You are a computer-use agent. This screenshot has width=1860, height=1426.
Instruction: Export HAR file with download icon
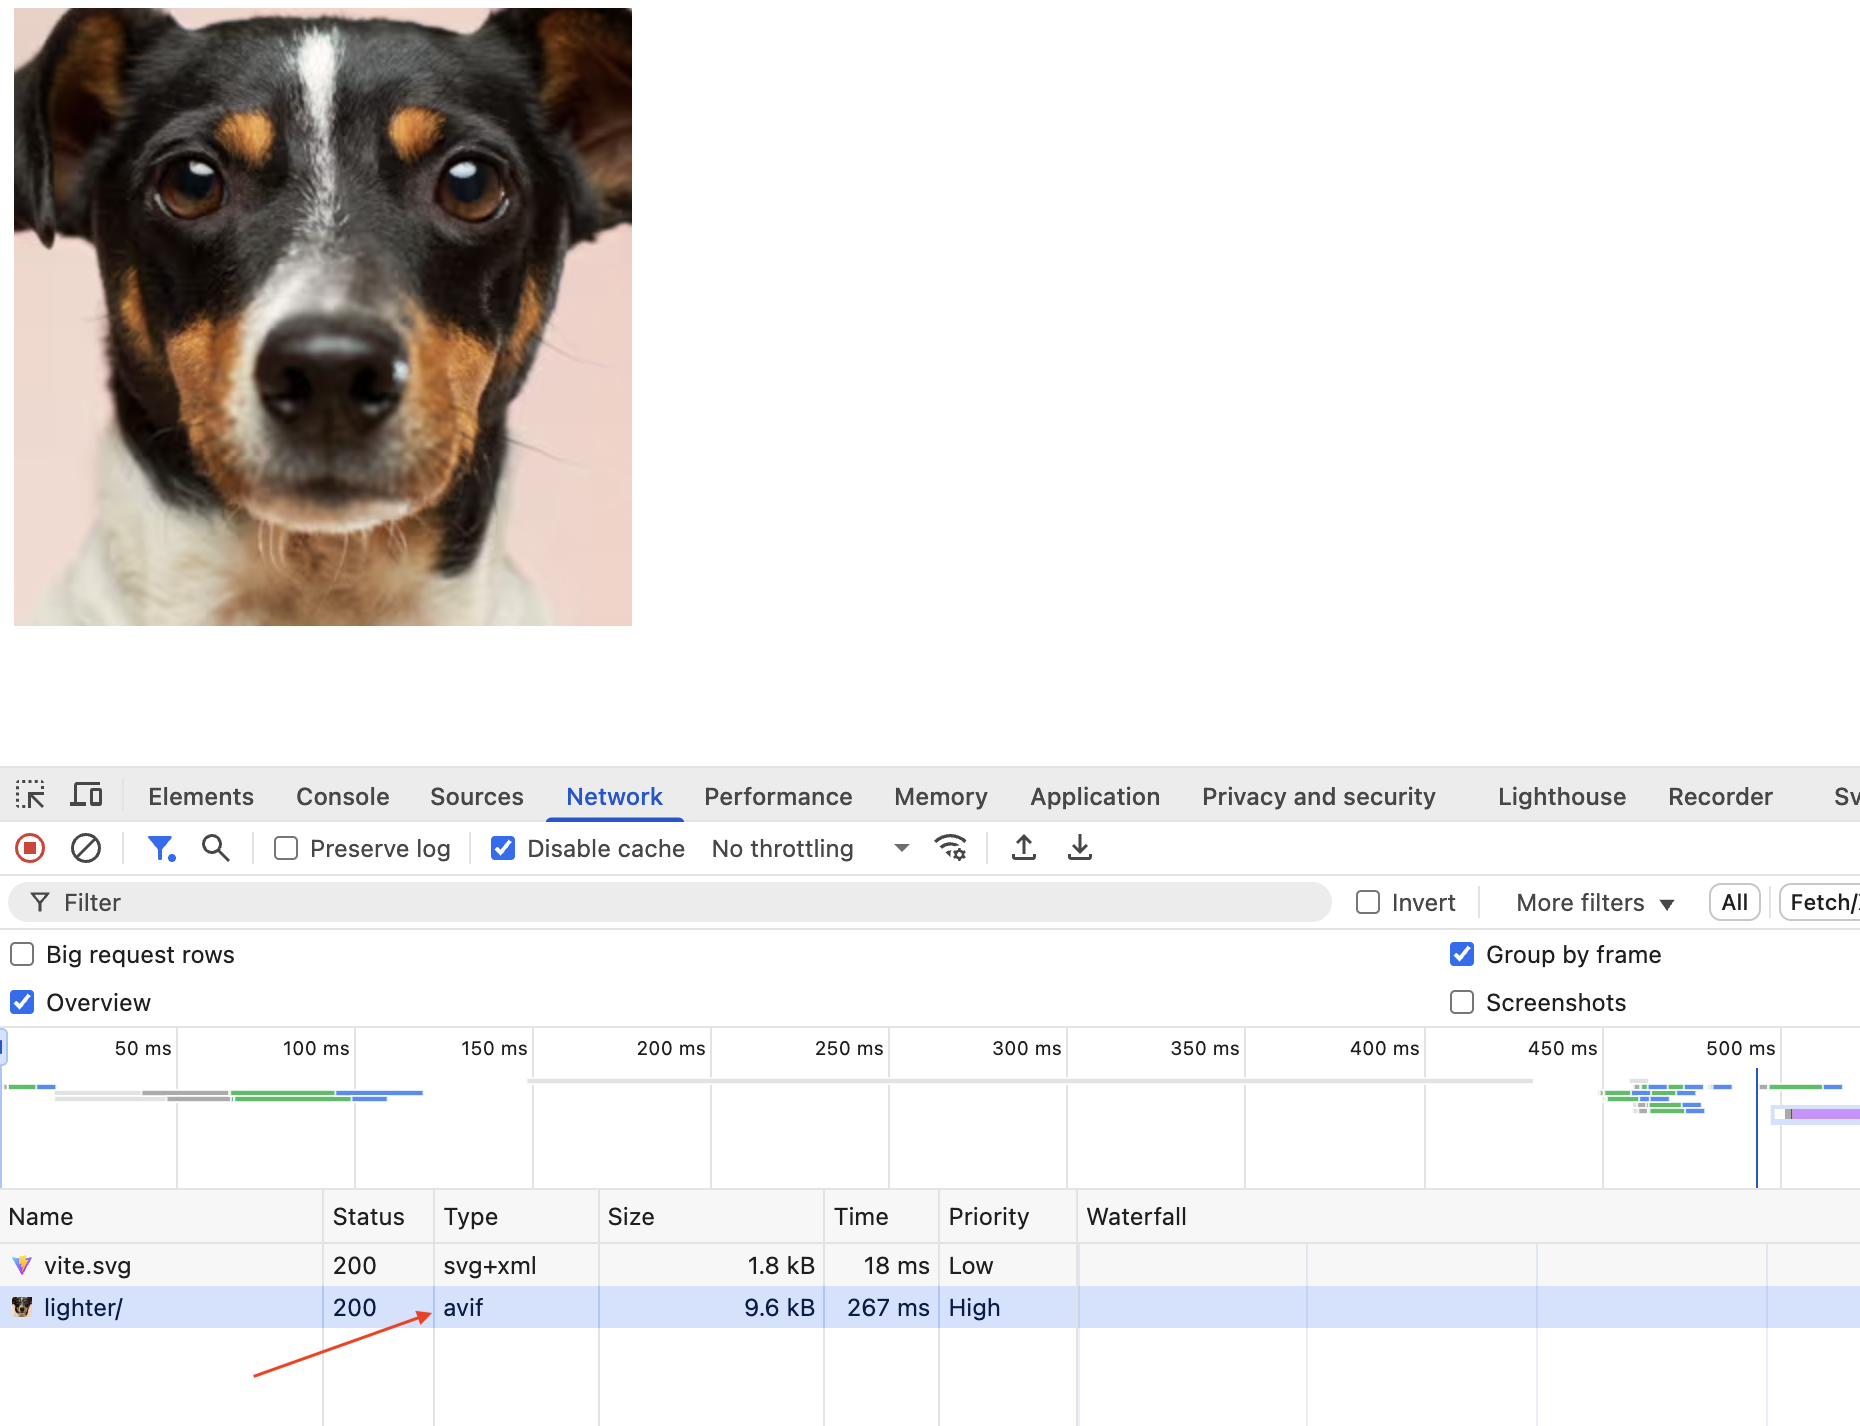(x=1079, y=847)
